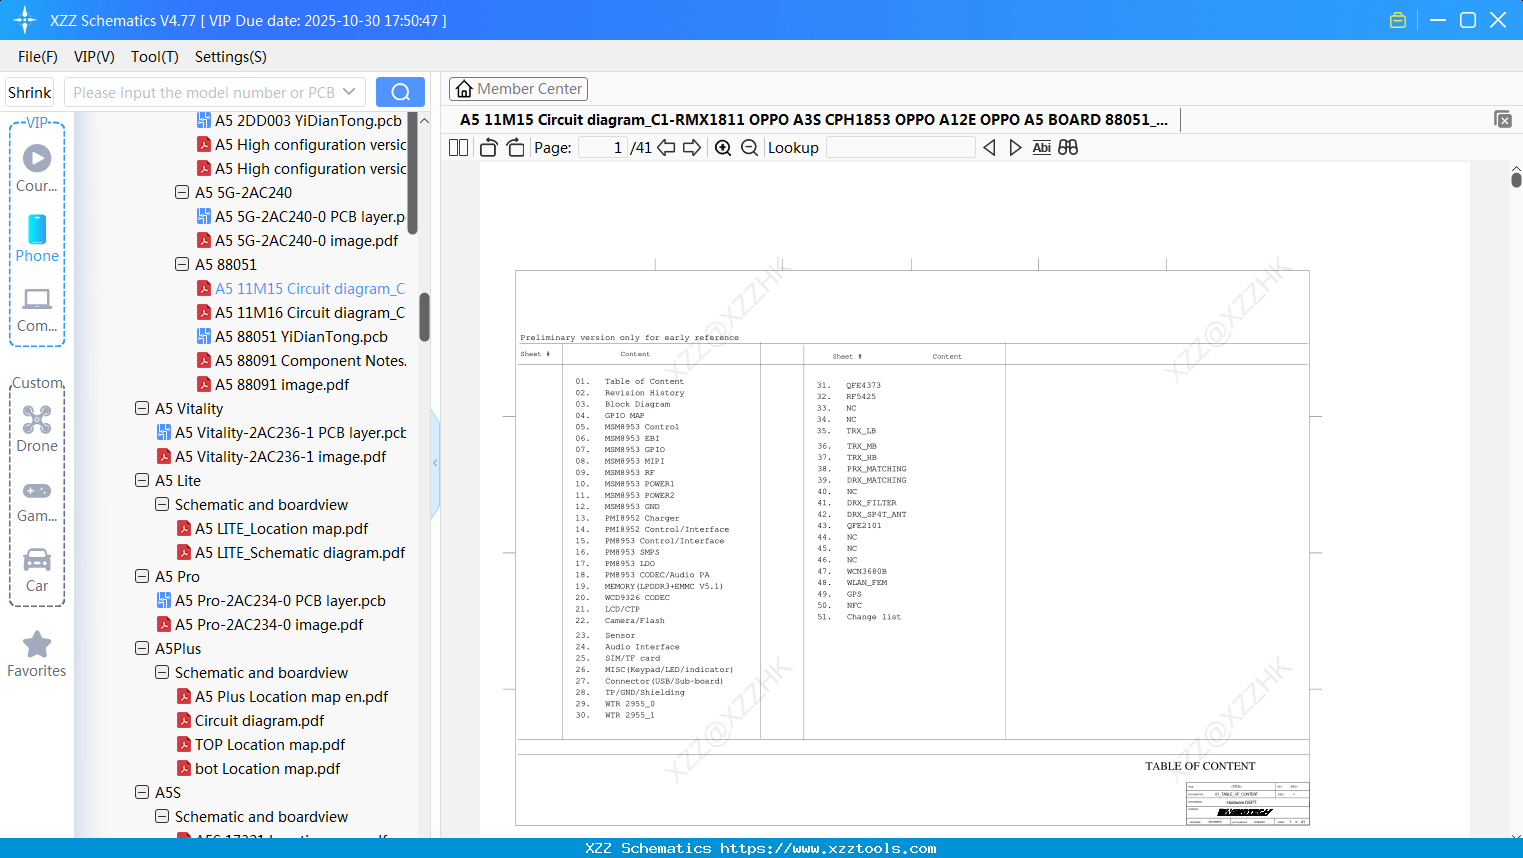Go to next page arrow

692,148
